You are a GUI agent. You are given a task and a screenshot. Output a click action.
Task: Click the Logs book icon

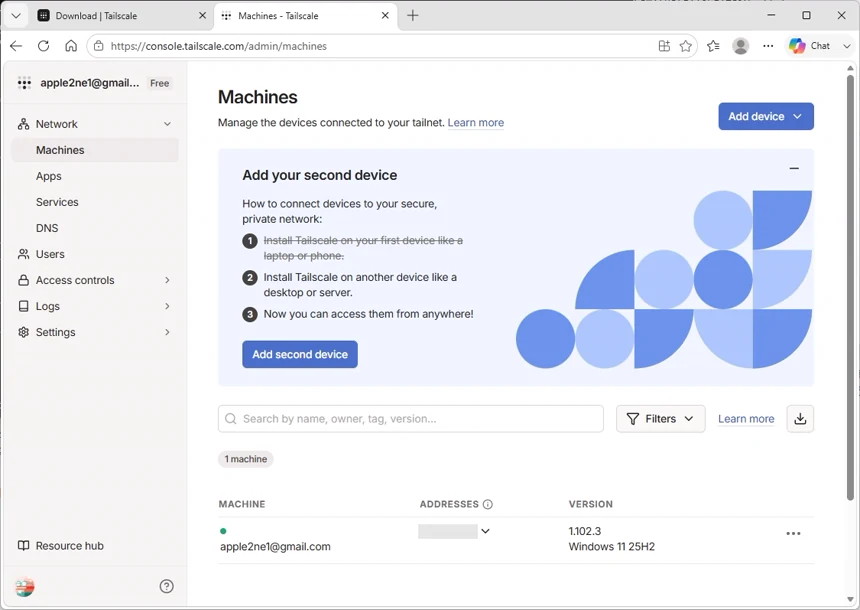click(24, 306)
